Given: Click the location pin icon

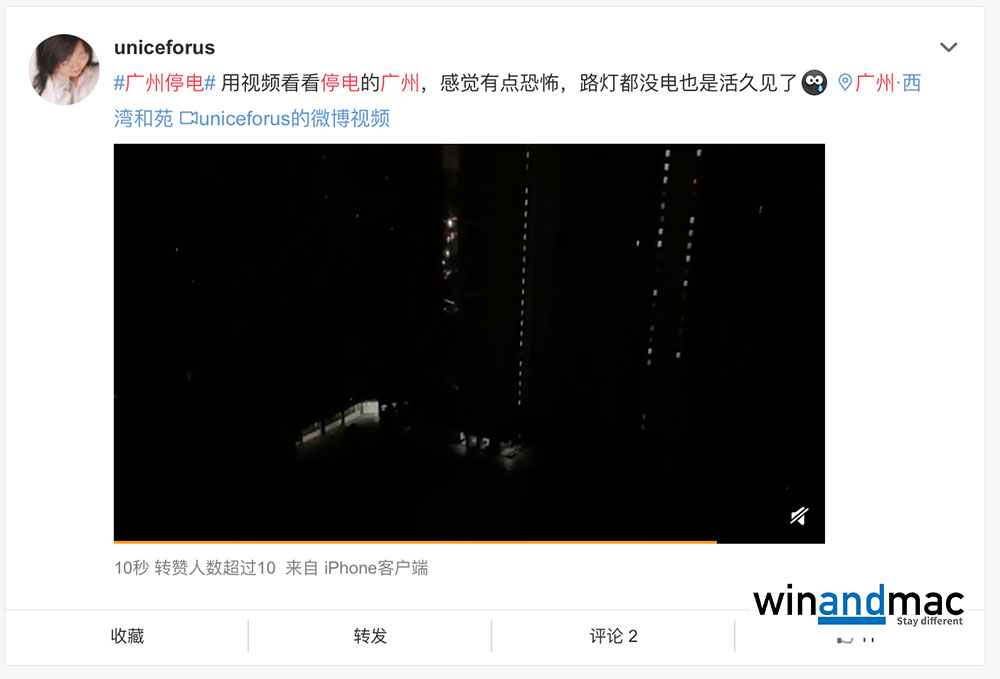Looking at the screenshot, I should pyautogui.click(x=845, y=82).
